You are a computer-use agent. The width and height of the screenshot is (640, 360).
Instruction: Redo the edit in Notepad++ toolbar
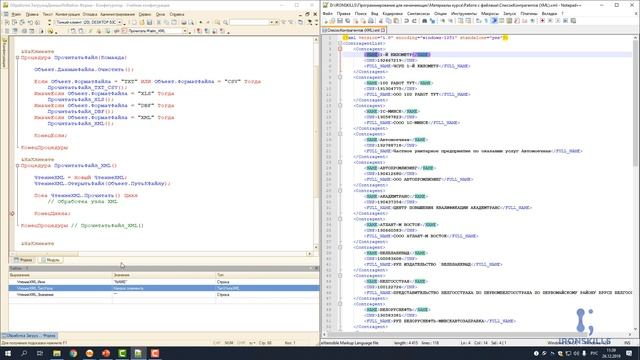tap(414, 21)
